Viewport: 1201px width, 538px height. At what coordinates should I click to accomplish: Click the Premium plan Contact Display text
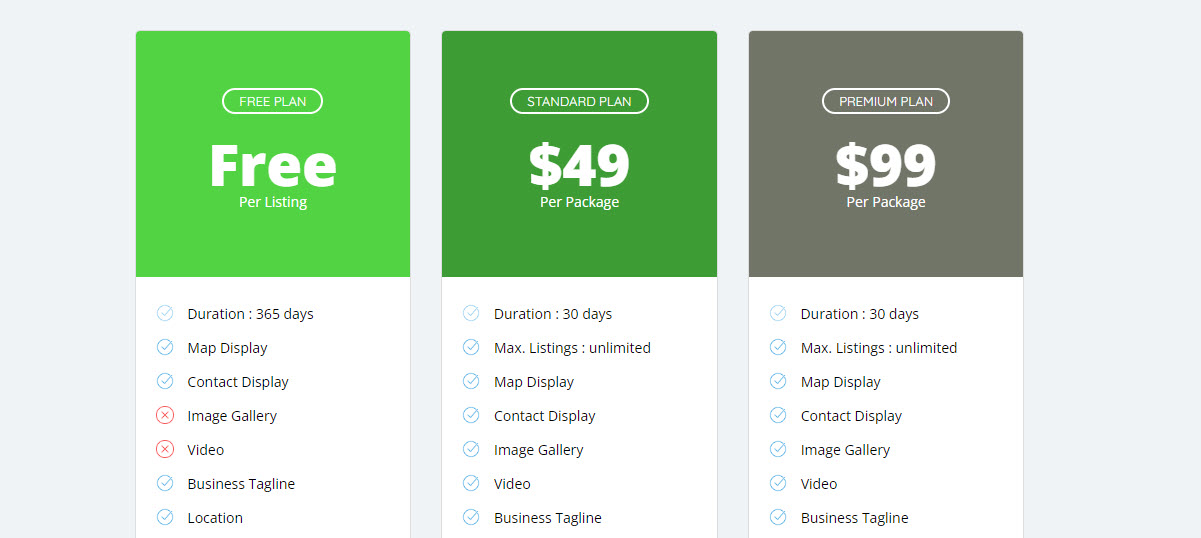(851, 416)
